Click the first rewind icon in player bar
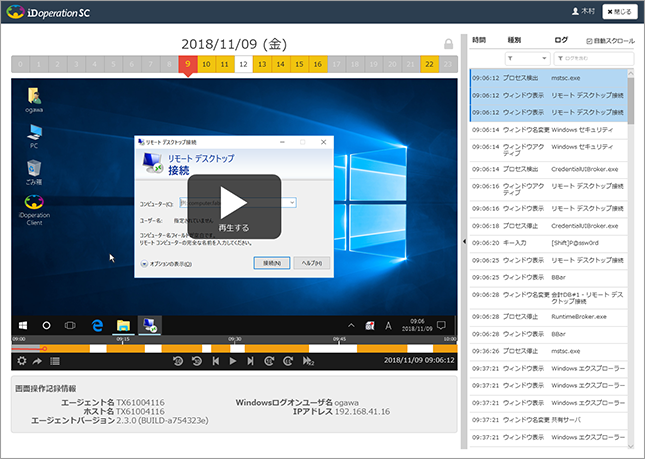 click(178, 361)
